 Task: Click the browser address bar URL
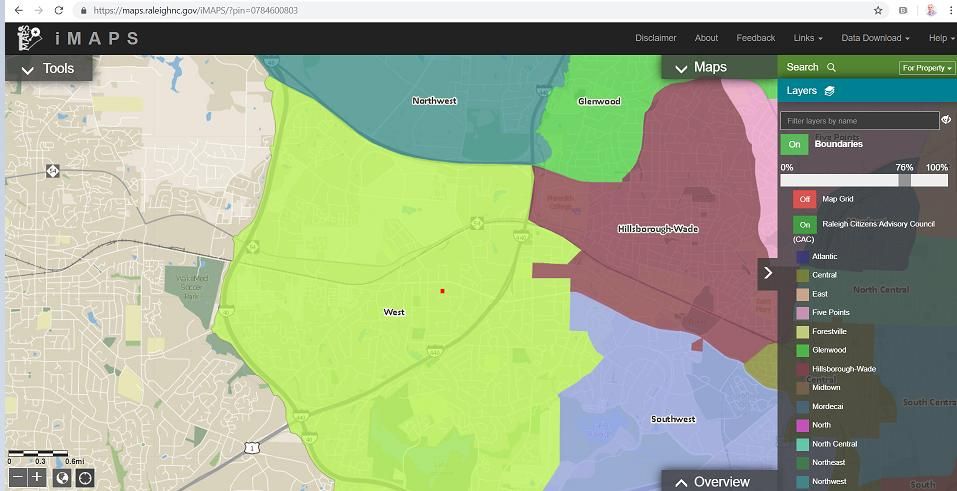(196, 10)
